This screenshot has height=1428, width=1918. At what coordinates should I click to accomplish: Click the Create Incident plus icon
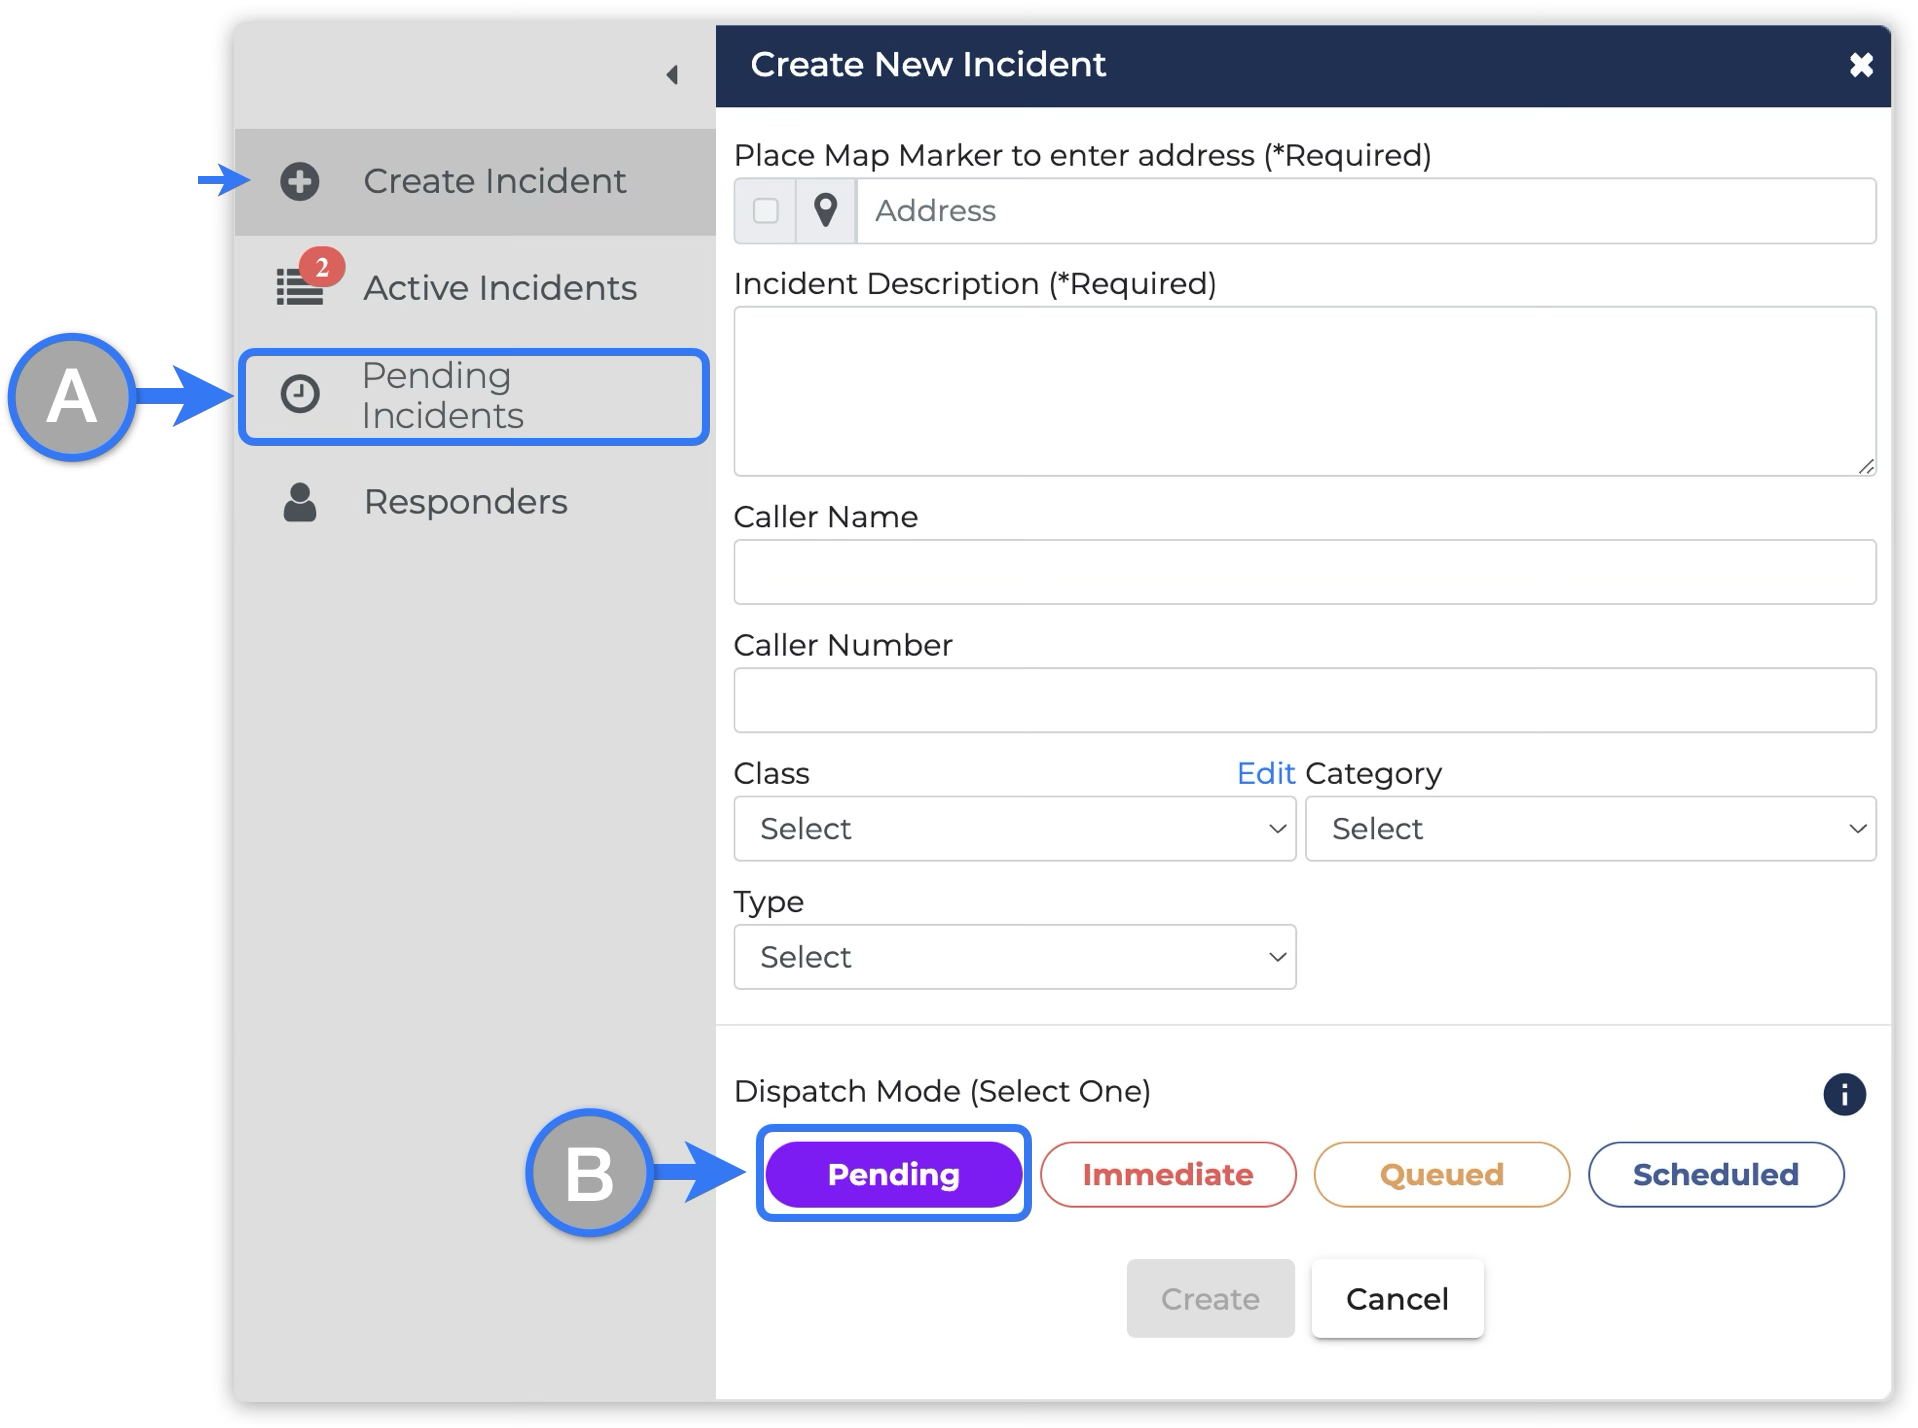click(x=299, y=182)
